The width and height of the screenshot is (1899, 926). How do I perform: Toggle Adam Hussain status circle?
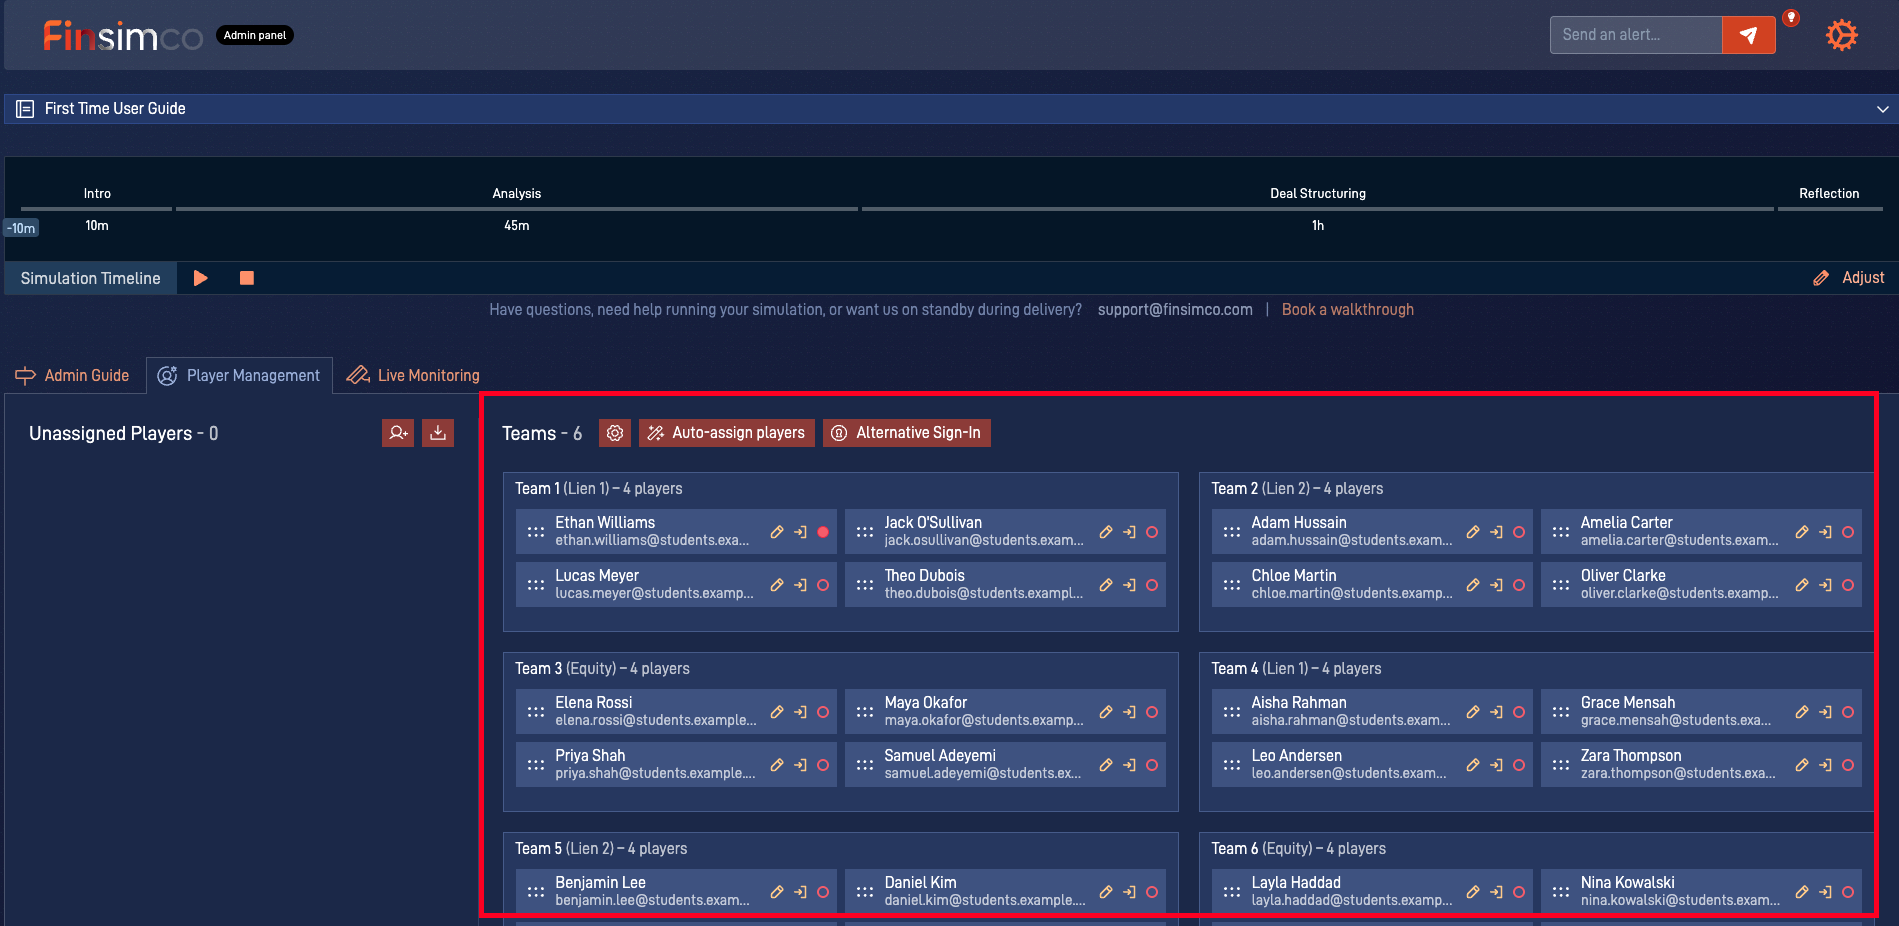[x=1519, y=532]
